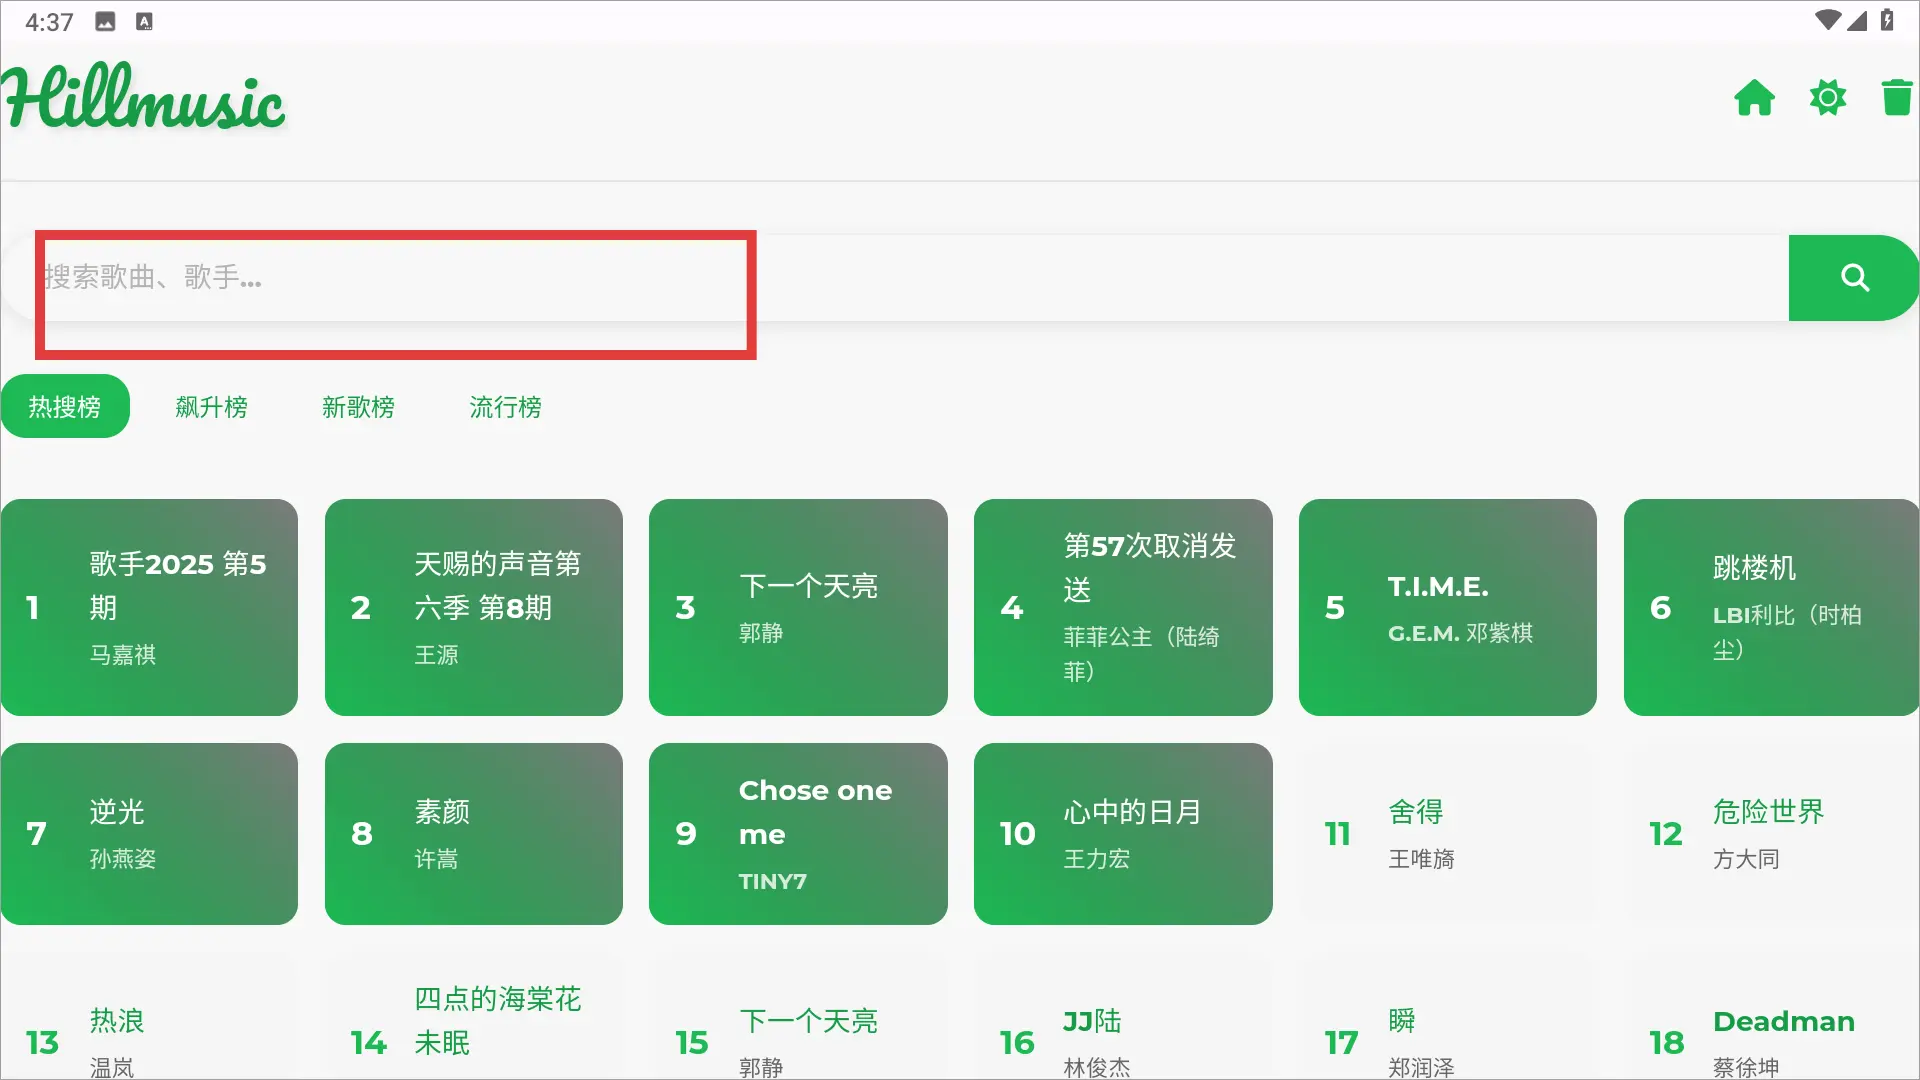
Task: Select the 热搜榜 tab
Action: (x=65, y=407)
